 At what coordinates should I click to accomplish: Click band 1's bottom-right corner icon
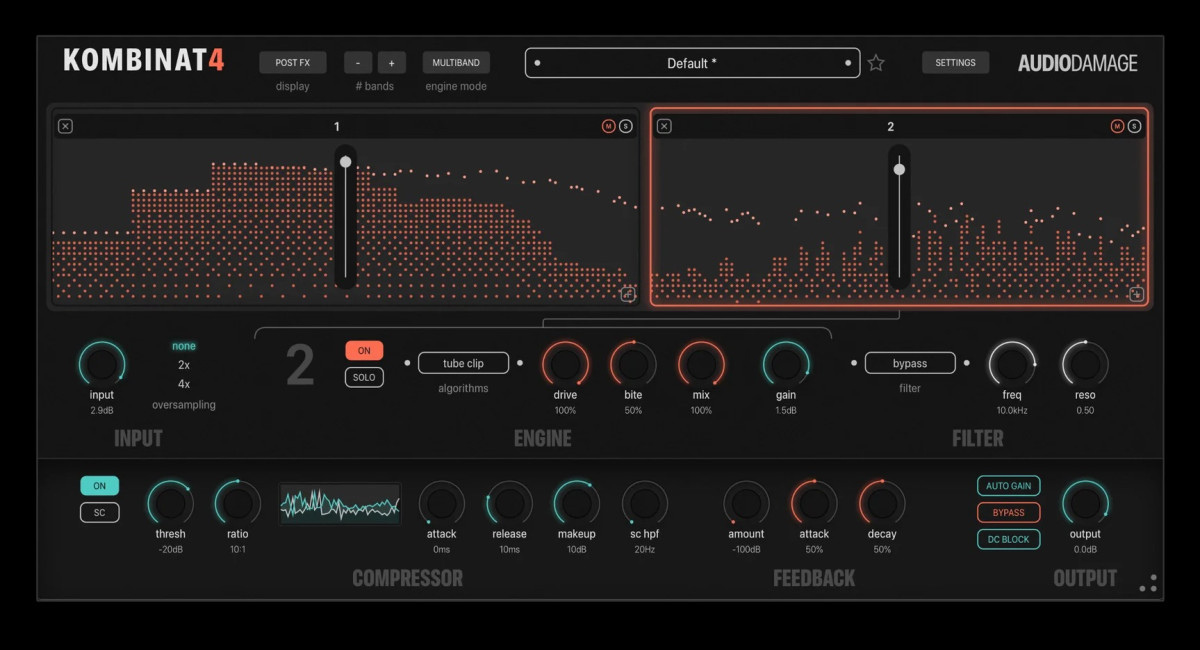pyautogui.click(x=627, y=294)
